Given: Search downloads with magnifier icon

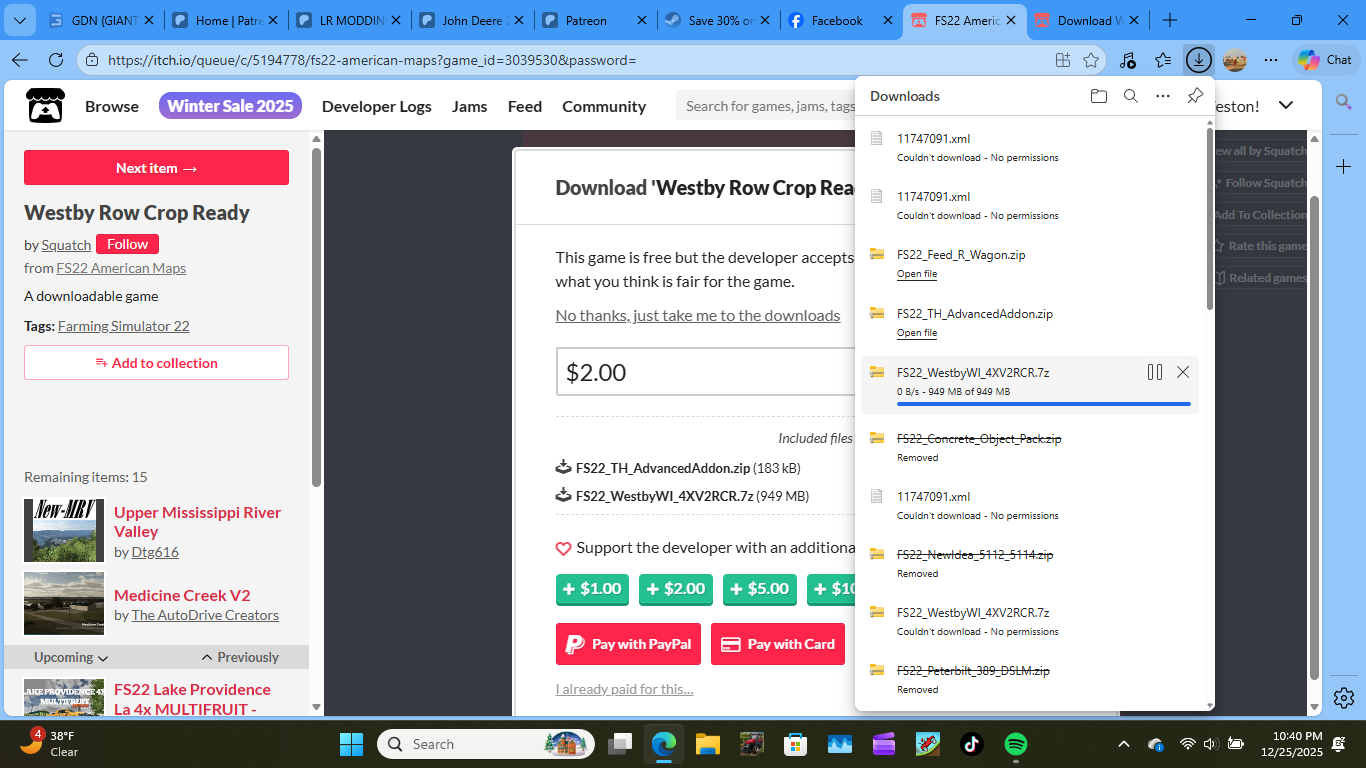Looking at the screenshot, I should click(x=1131, y=96).
